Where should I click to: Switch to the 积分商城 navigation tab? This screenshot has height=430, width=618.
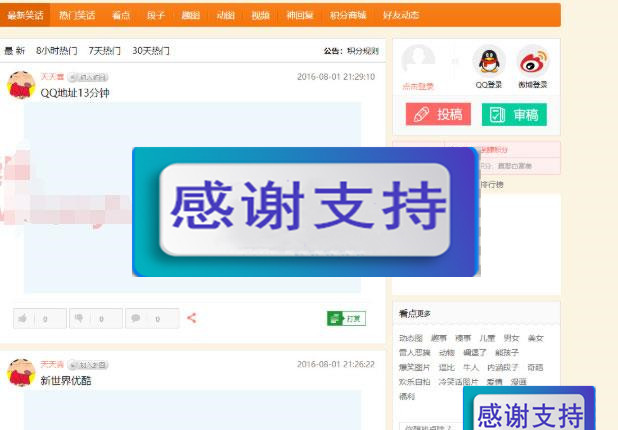coord(348,15)
